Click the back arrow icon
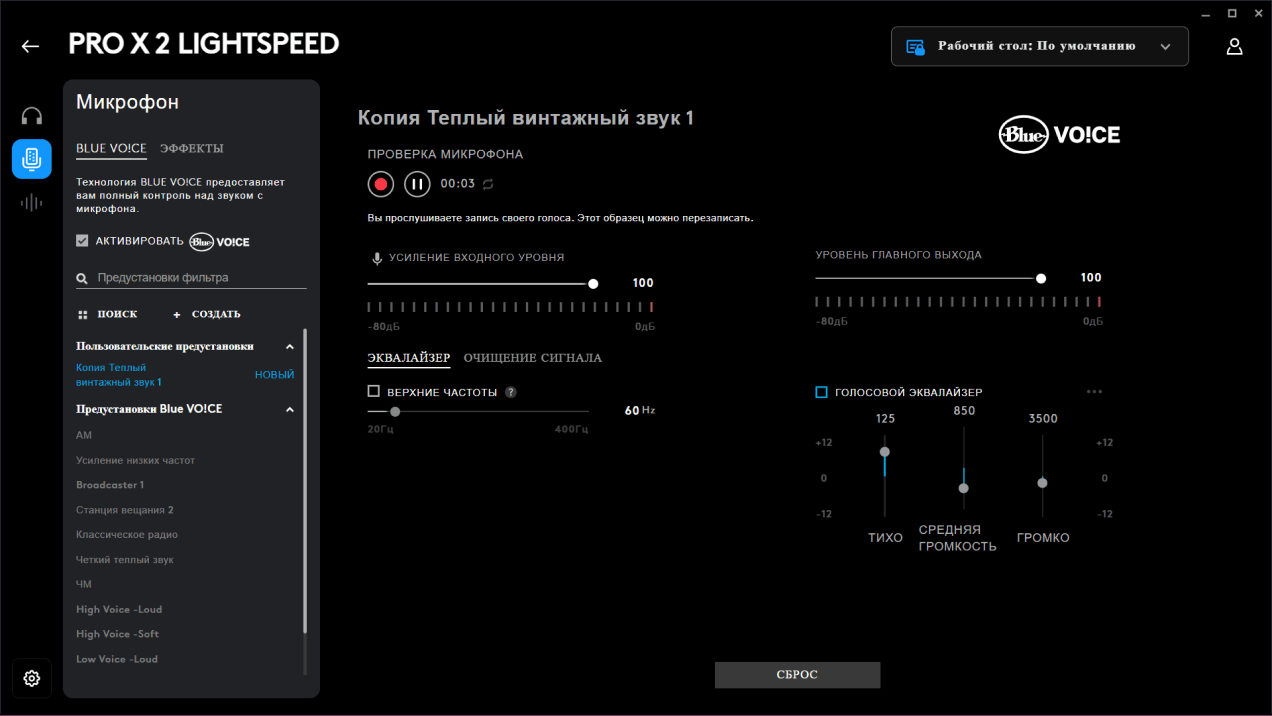 pos(30,46)
